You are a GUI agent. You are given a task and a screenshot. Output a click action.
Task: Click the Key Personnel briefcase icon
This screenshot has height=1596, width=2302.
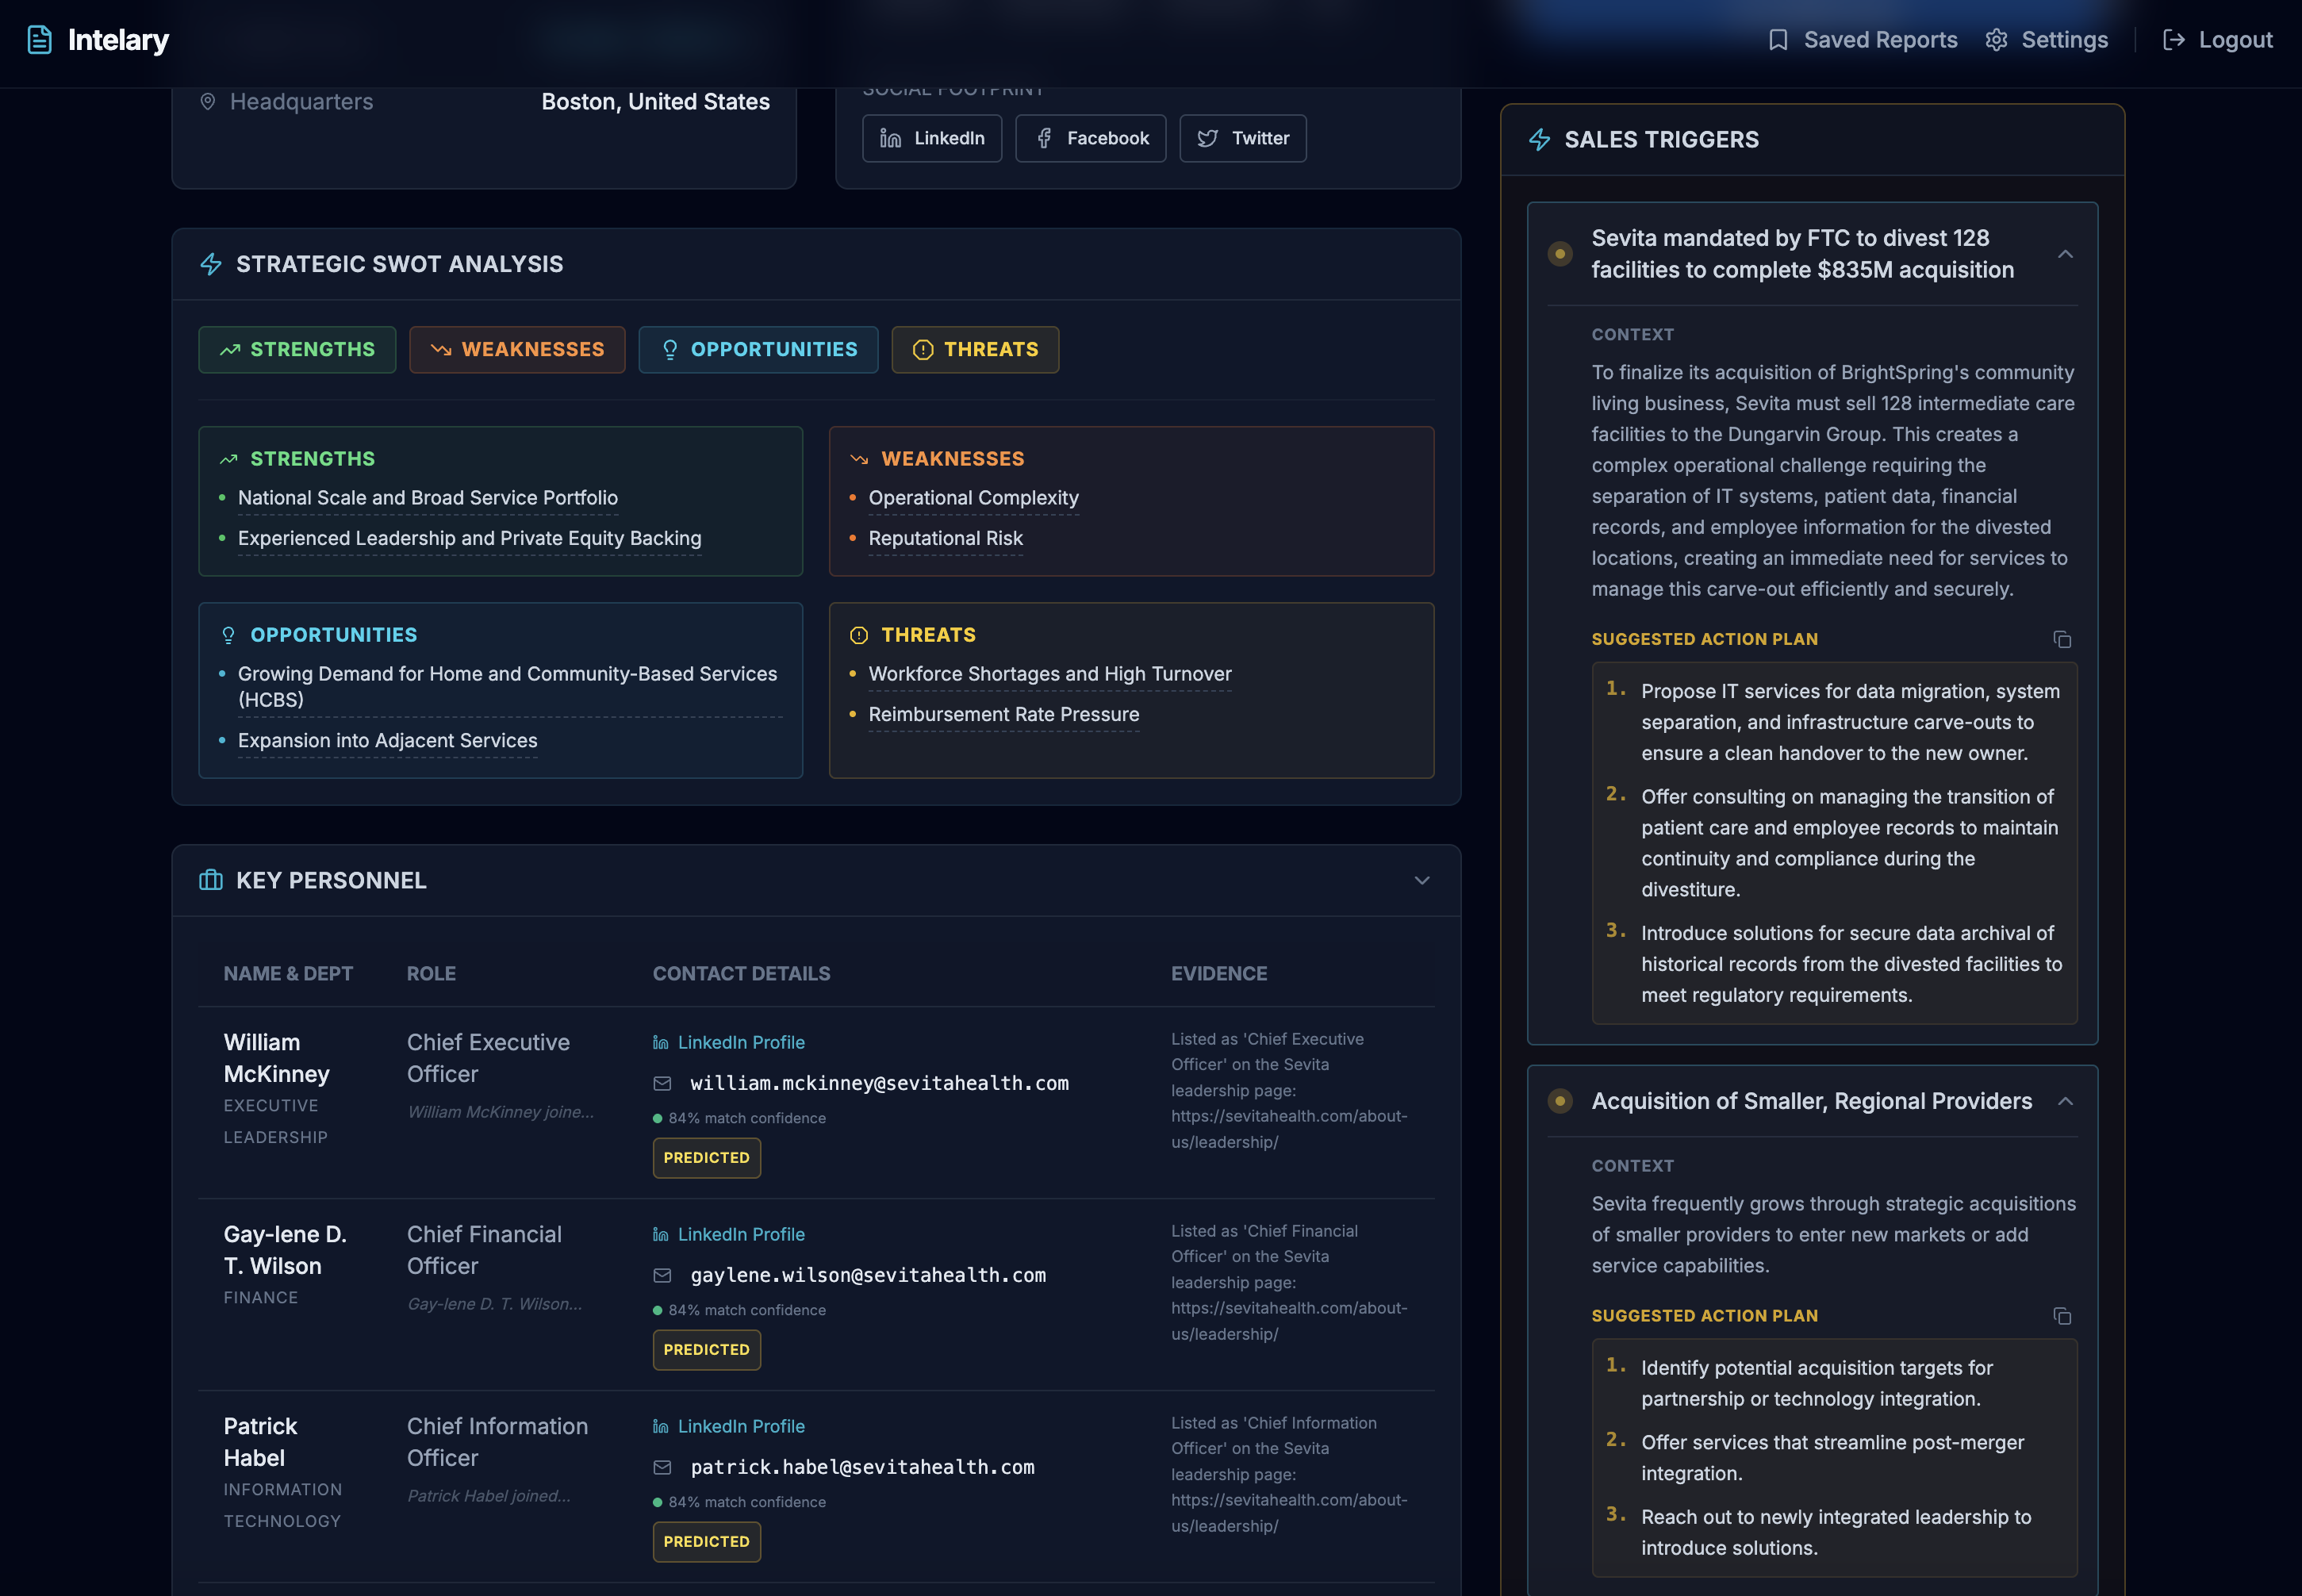point(211,880)
